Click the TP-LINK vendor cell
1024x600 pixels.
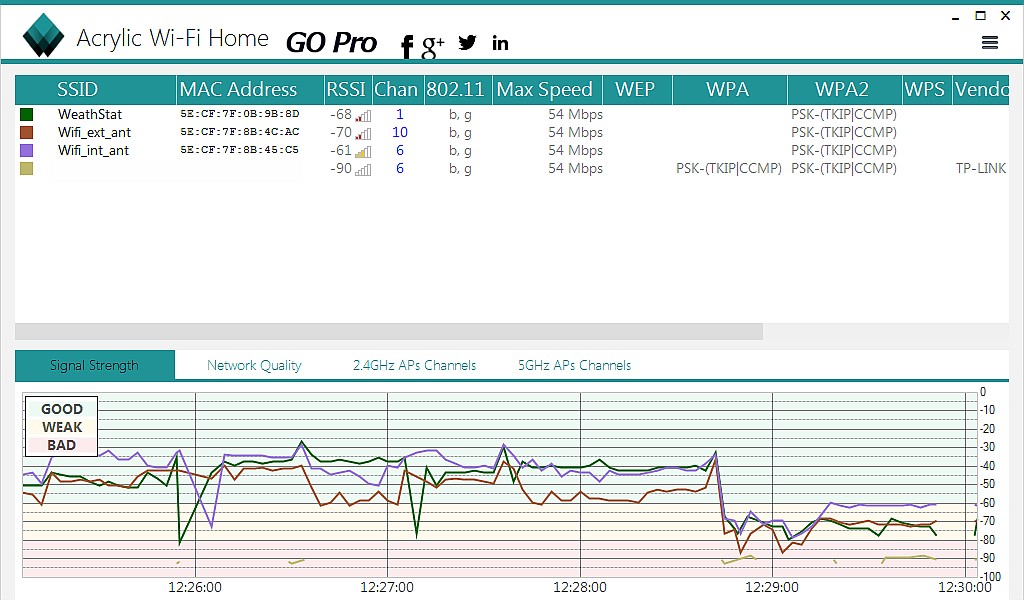click(981, 168)
